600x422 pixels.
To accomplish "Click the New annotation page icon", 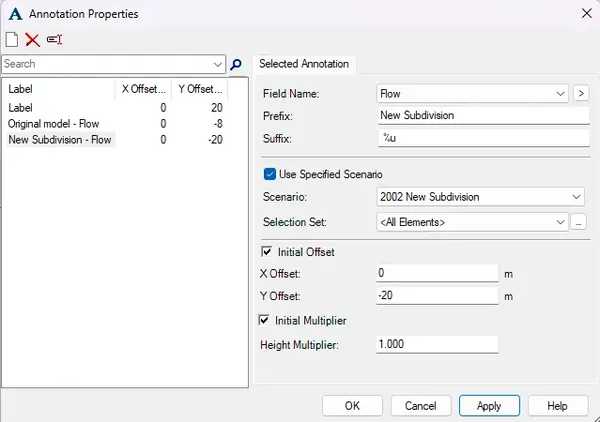I will tap(11, 39).
